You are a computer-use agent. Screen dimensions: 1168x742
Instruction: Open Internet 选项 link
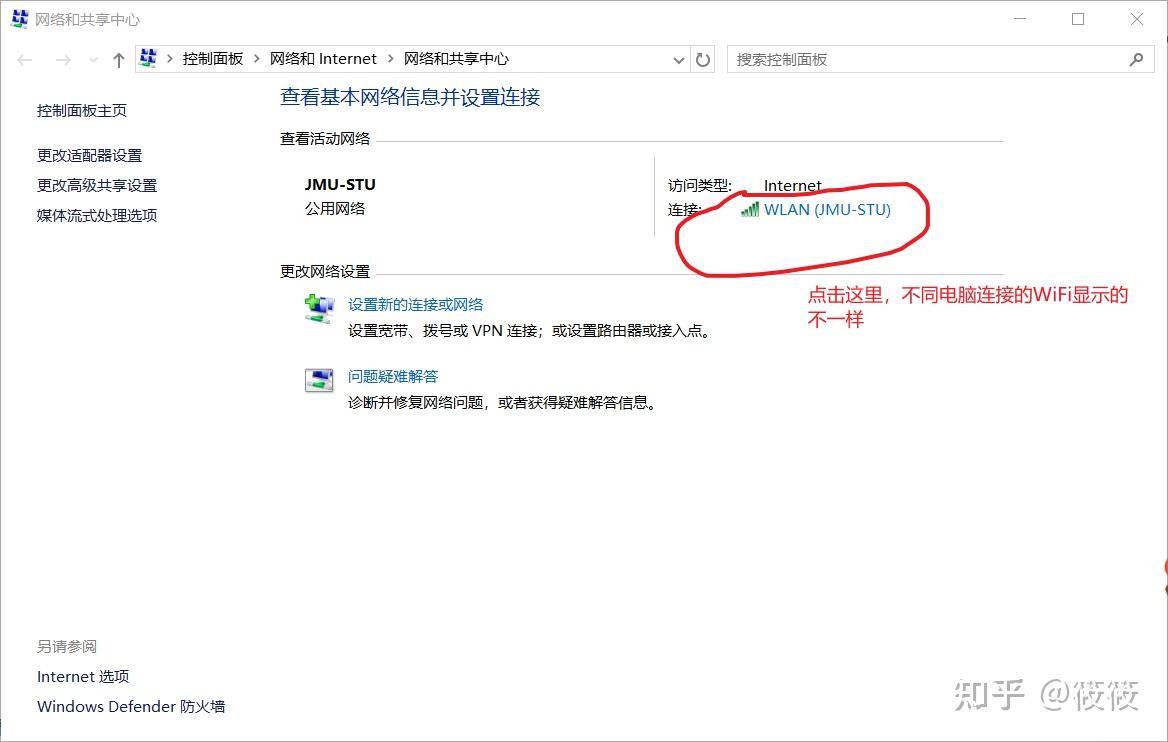pyautogui.click(x=83, y=676)
